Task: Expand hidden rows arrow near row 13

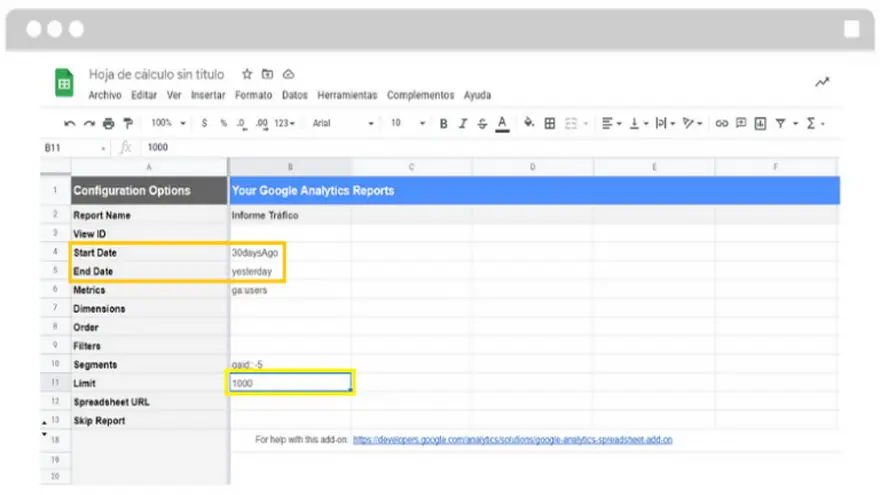Action: [x=44, y=423]
